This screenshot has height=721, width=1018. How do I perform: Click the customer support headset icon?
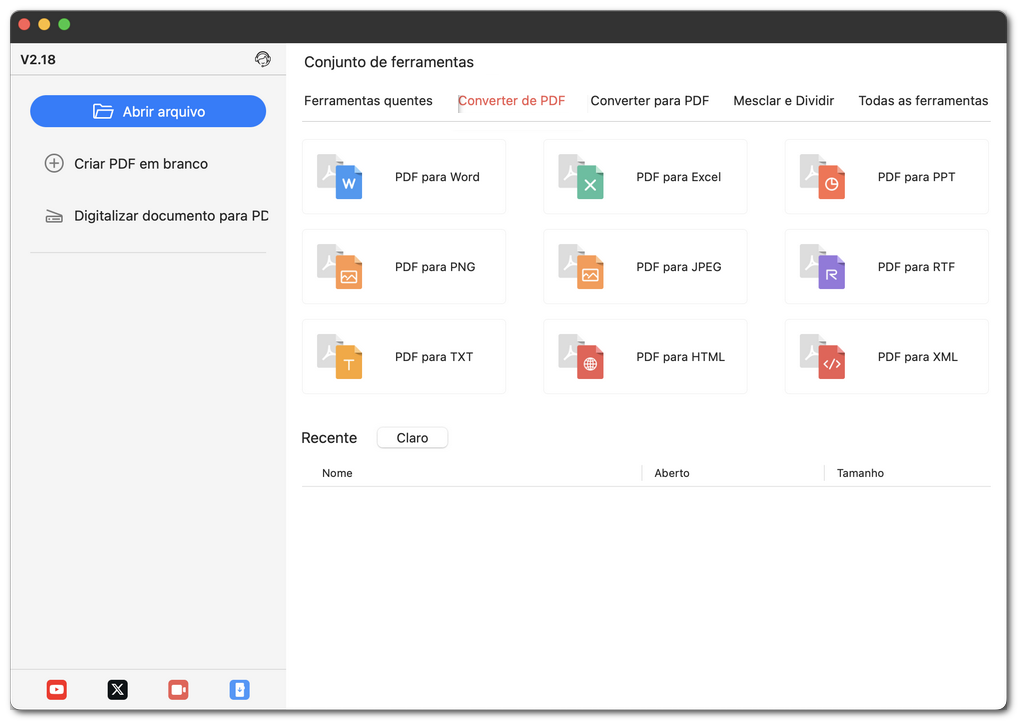tap(263, 59)
